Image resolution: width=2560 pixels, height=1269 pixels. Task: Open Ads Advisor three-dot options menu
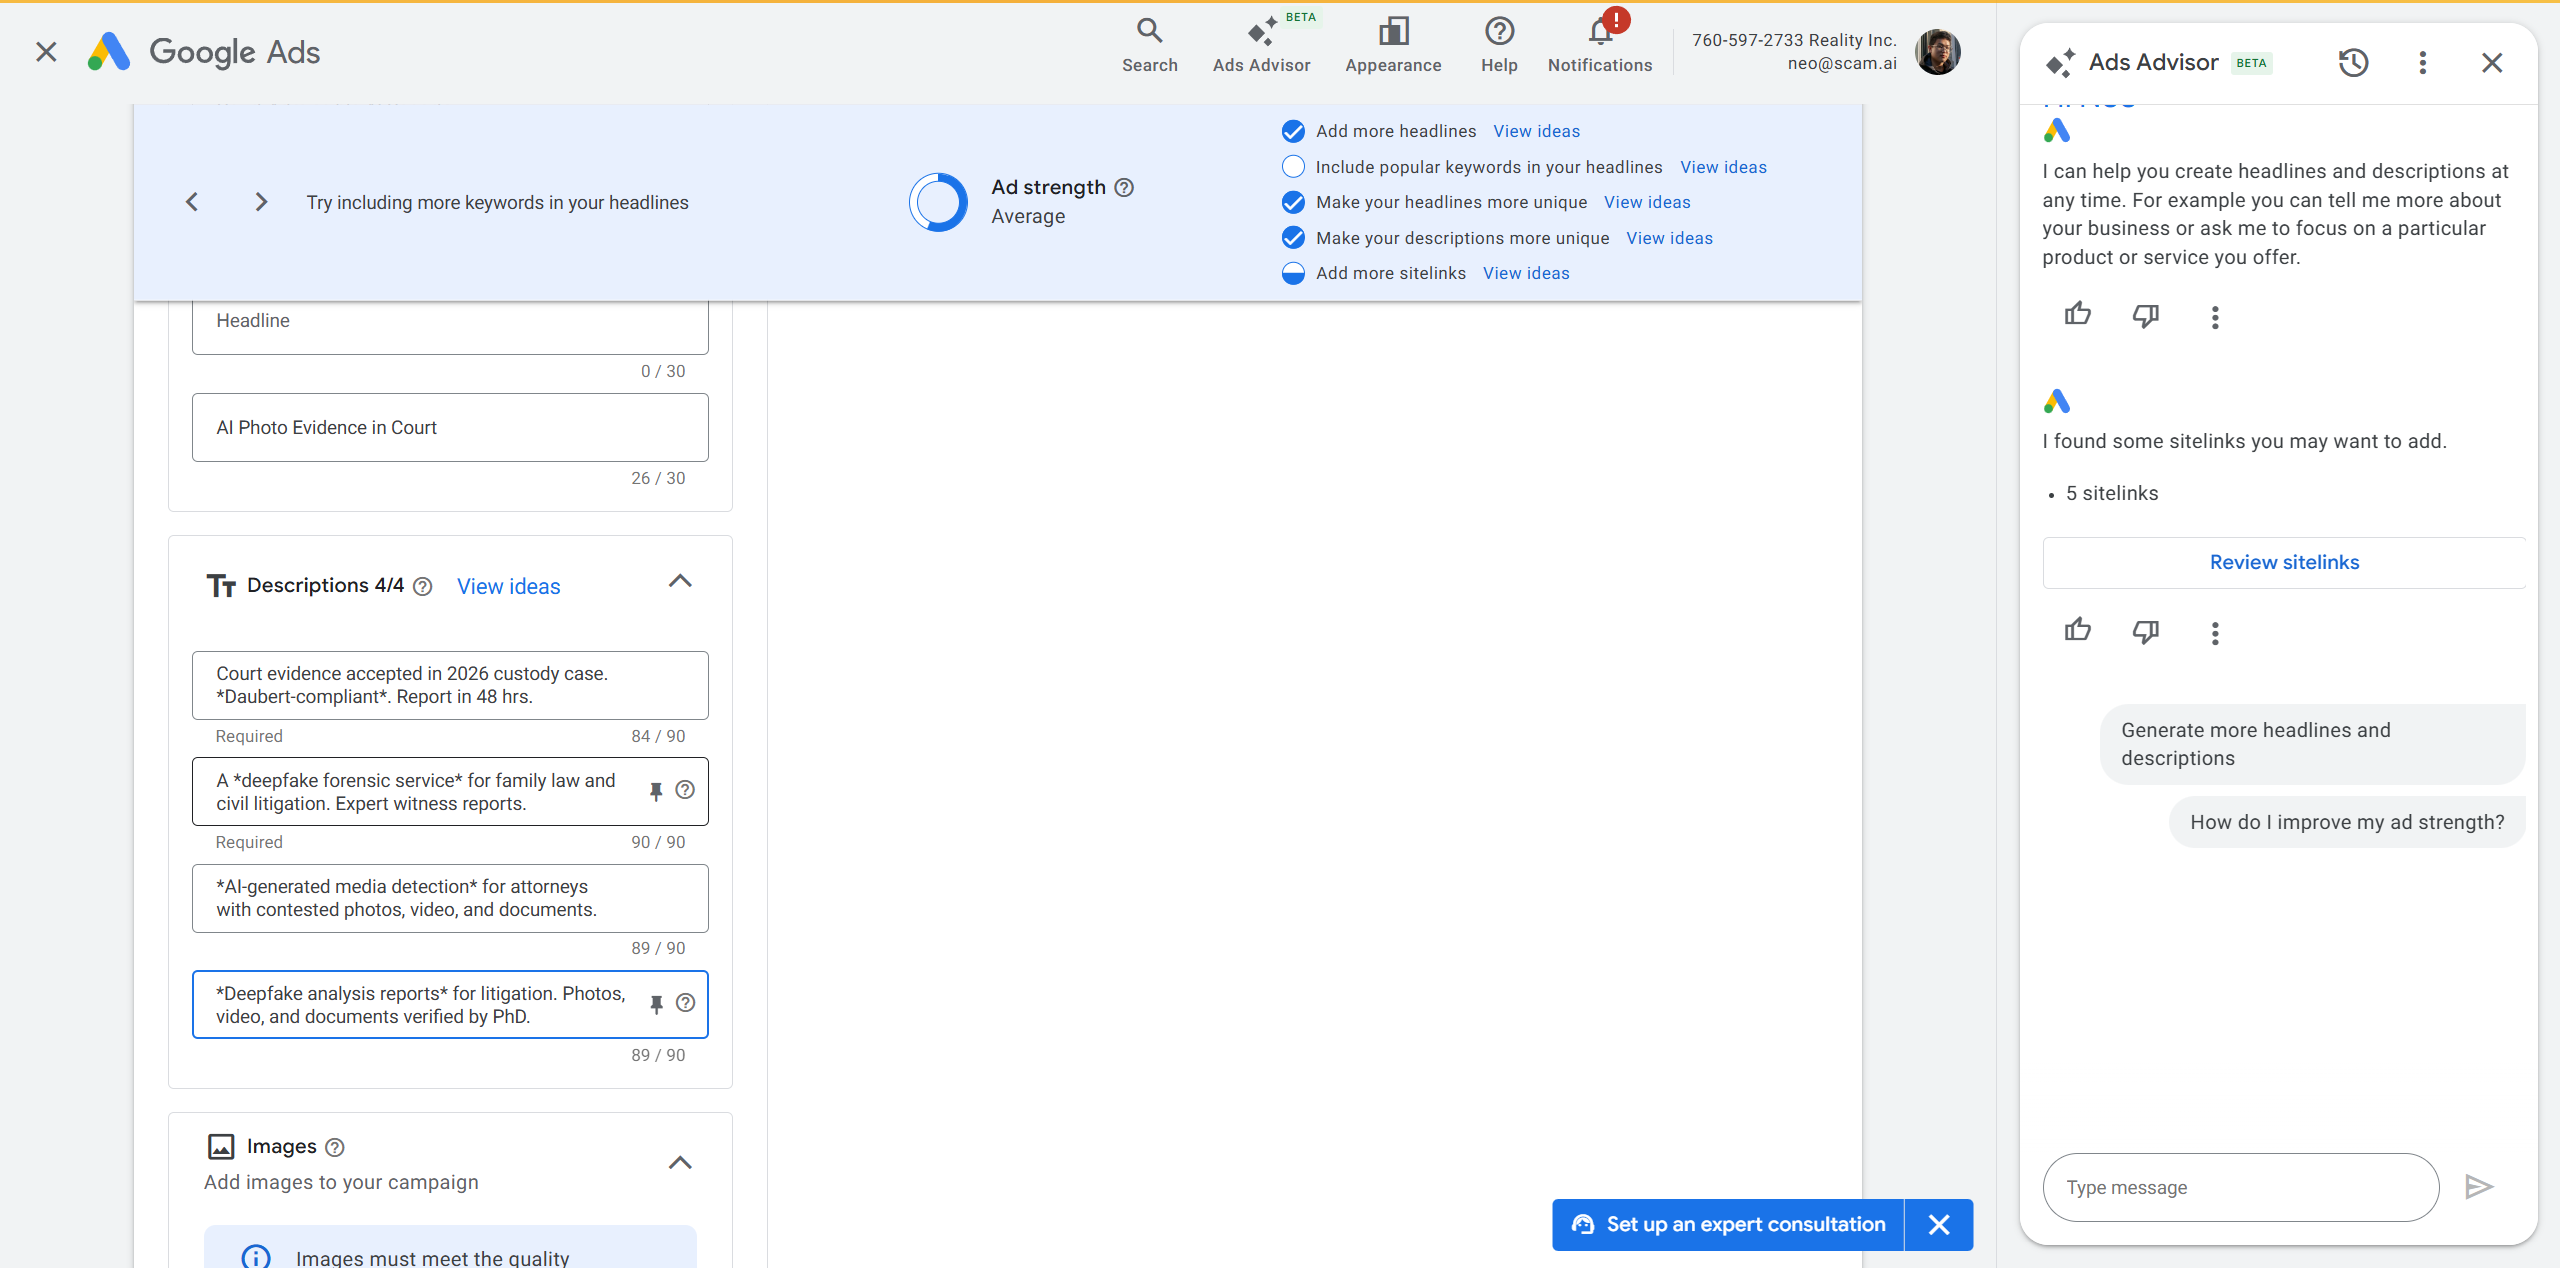(x=2422, y=63)
